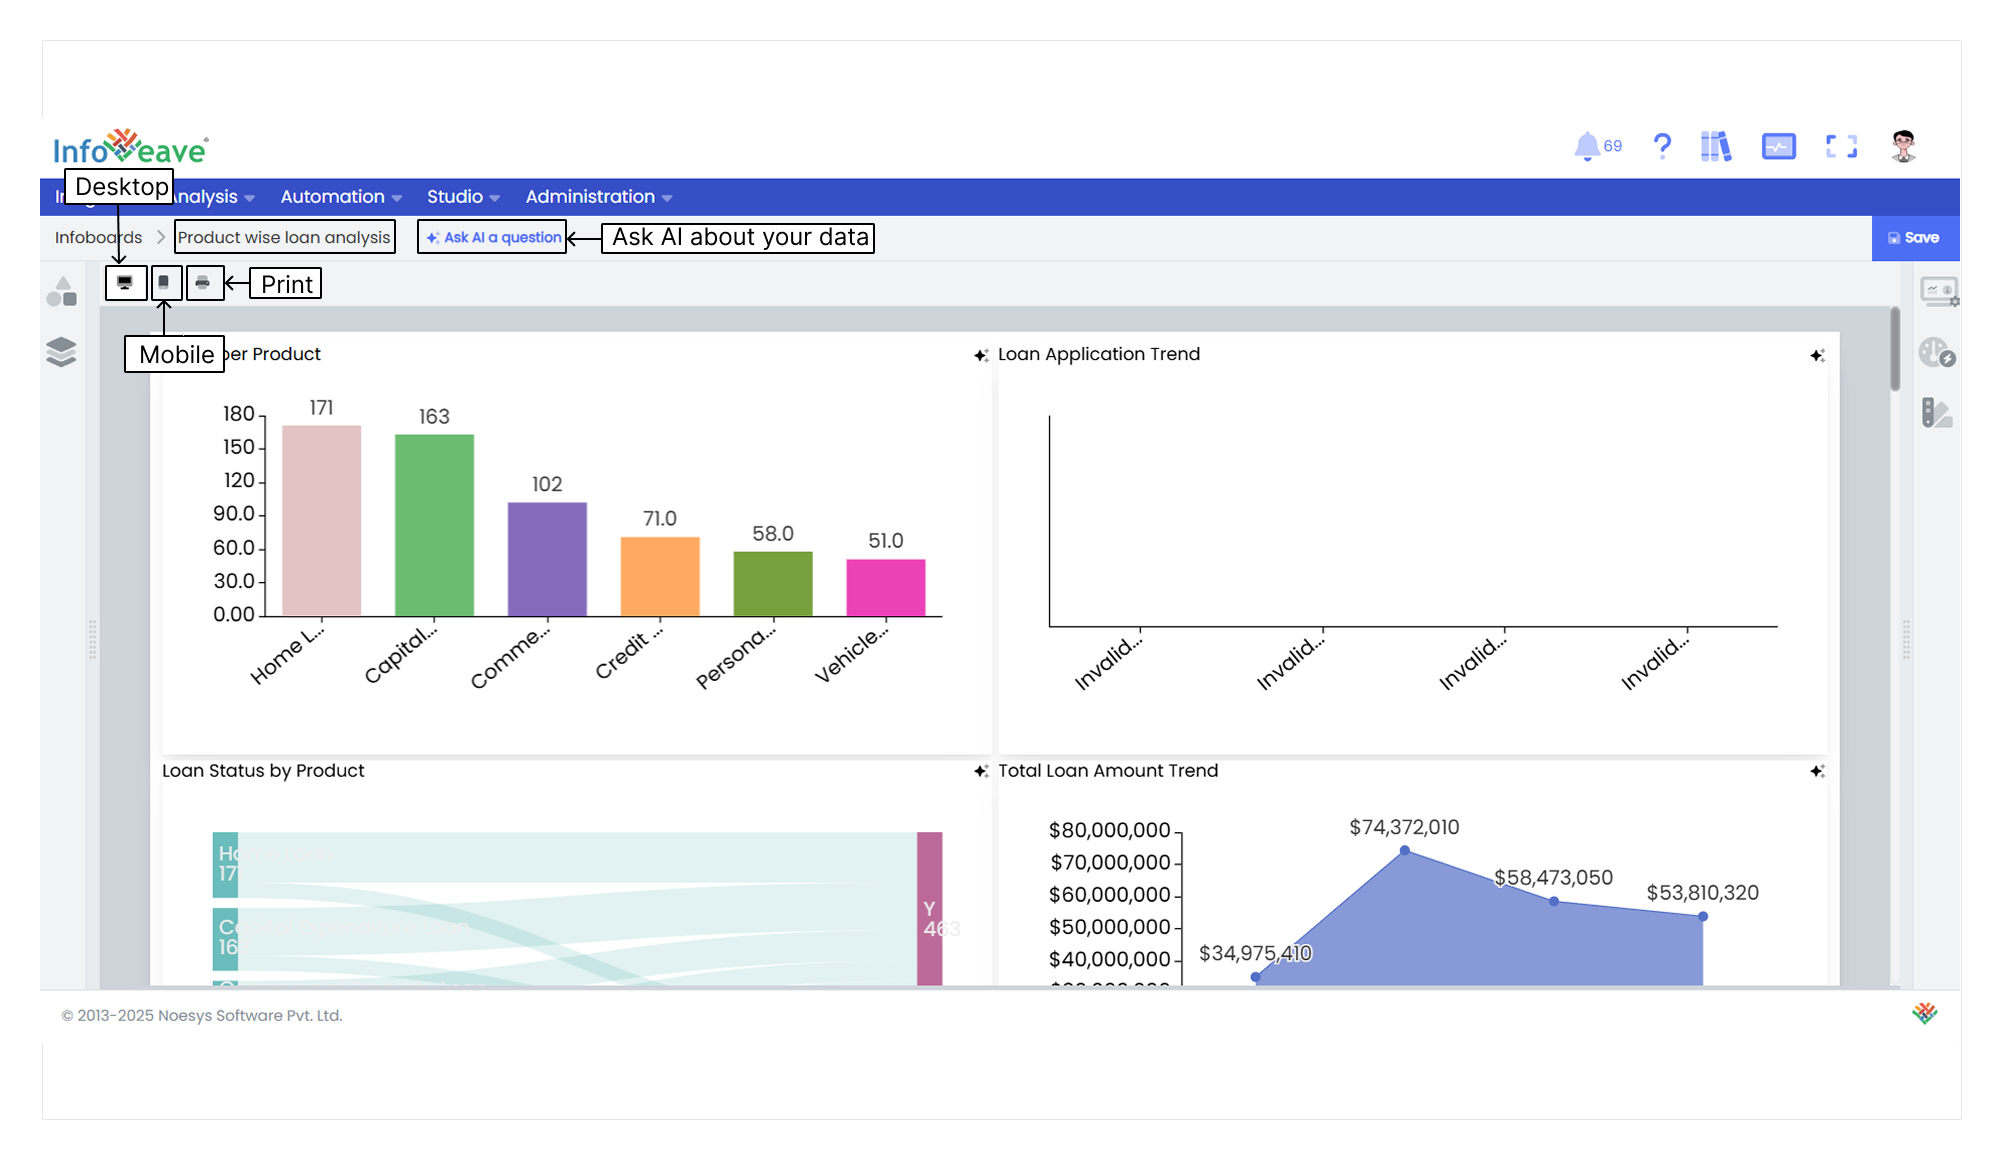This screenshot has width=2002, height=1160.
Task: Click the $58,473,050 data point
Action: click(x=1553, y=901)
